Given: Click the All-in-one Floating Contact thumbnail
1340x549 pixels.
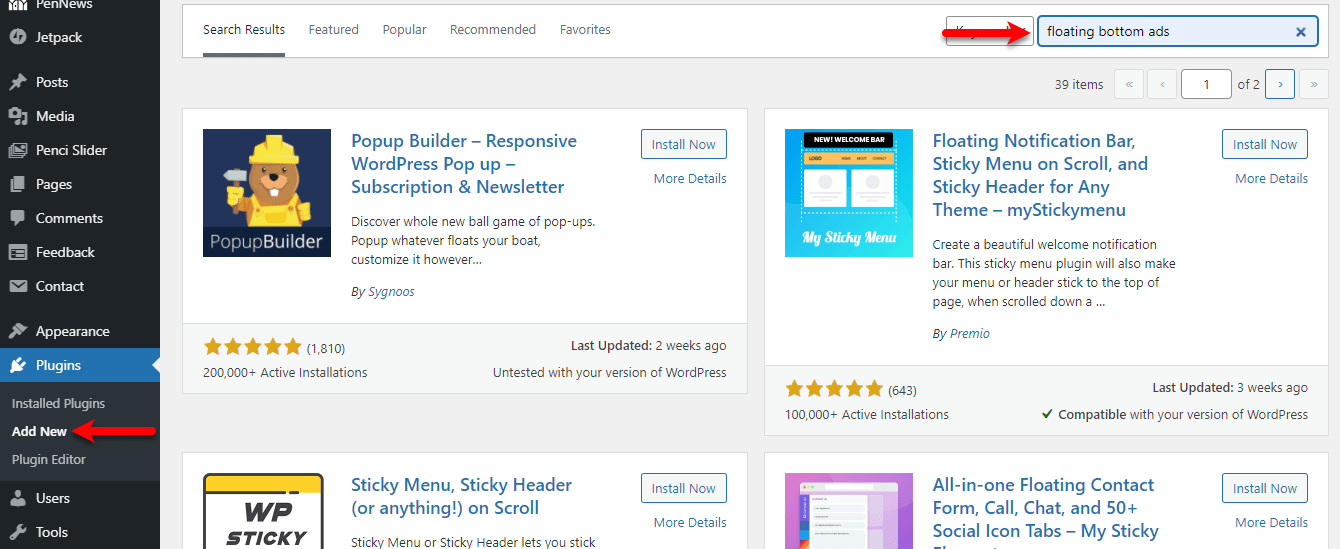Looking at the screenshot, I should (x=849, y=511).
